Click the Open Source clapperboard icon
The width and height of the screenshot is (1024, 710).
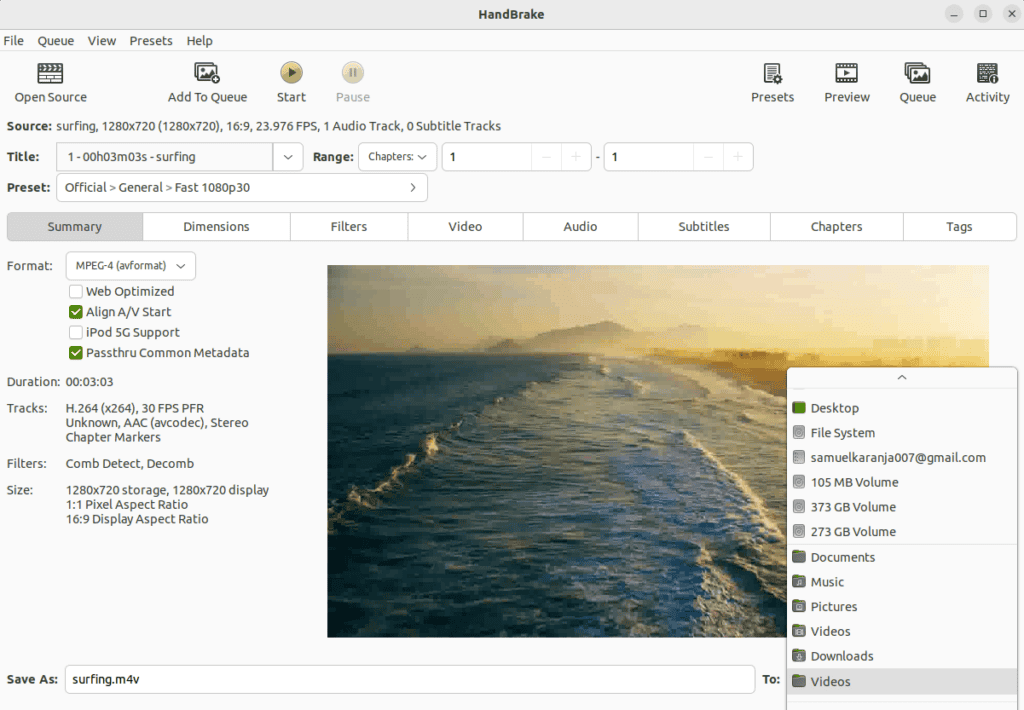(50, 73)
